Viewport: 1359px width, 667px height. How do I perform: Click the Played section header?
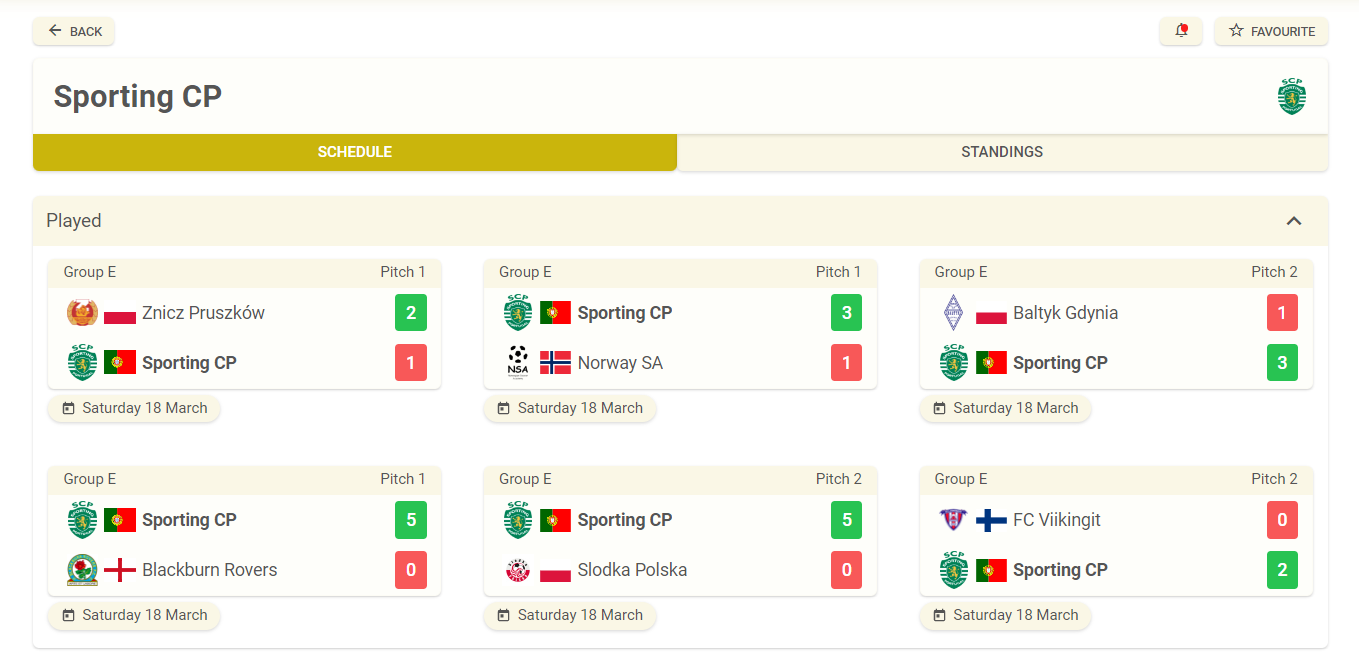(680, 221)
